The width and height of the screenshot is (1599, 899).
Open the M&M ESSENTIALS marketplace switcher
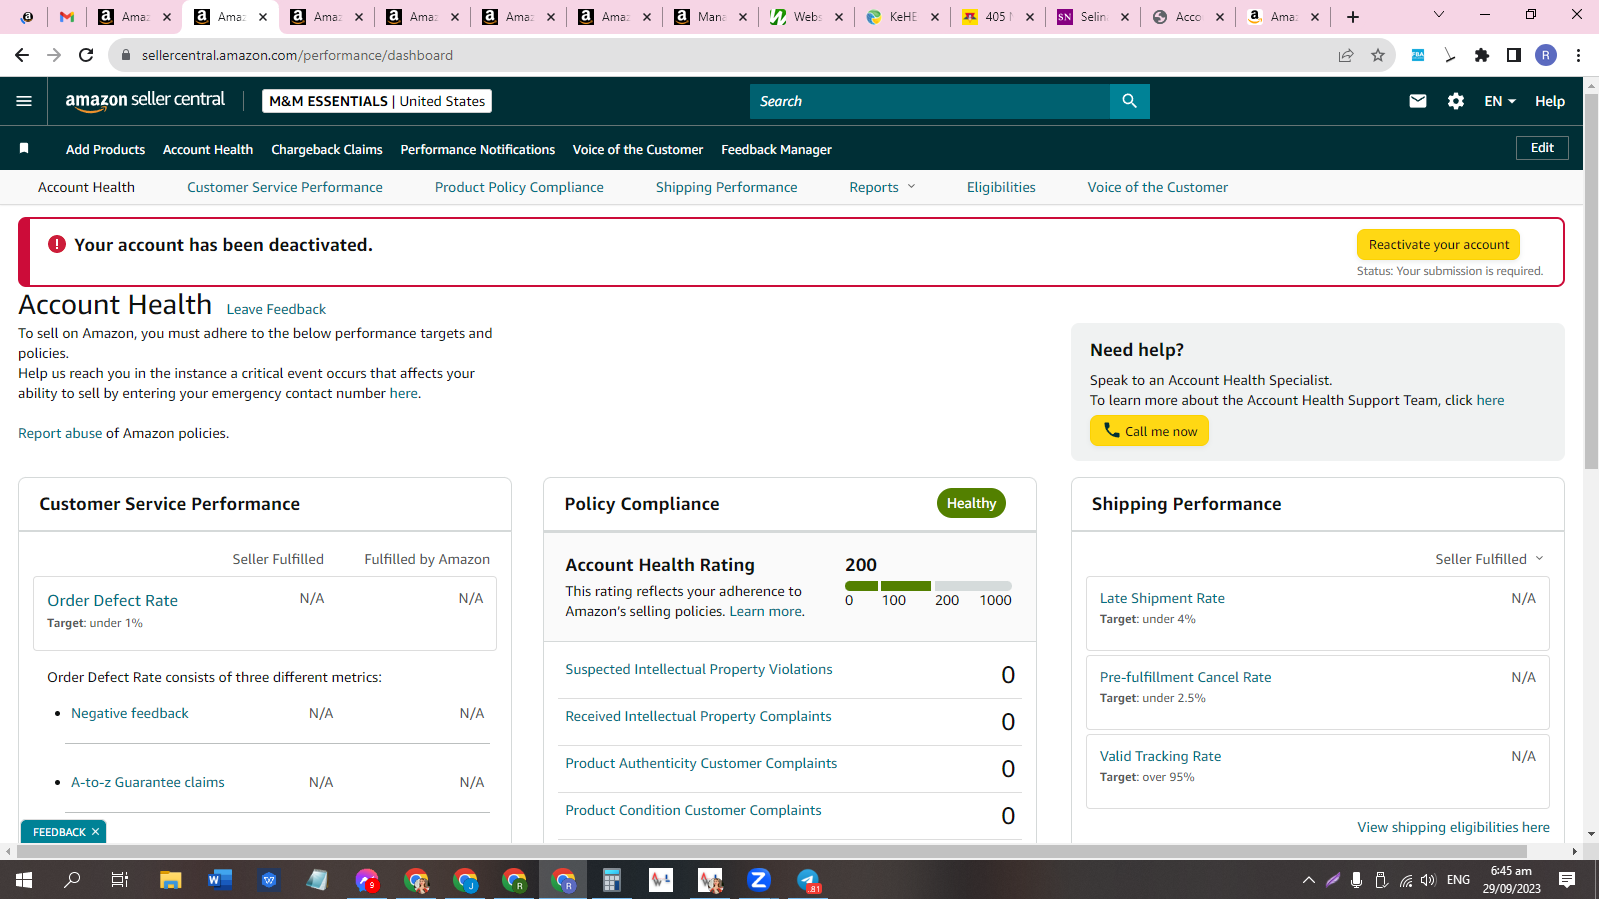[x=377, y=101]
